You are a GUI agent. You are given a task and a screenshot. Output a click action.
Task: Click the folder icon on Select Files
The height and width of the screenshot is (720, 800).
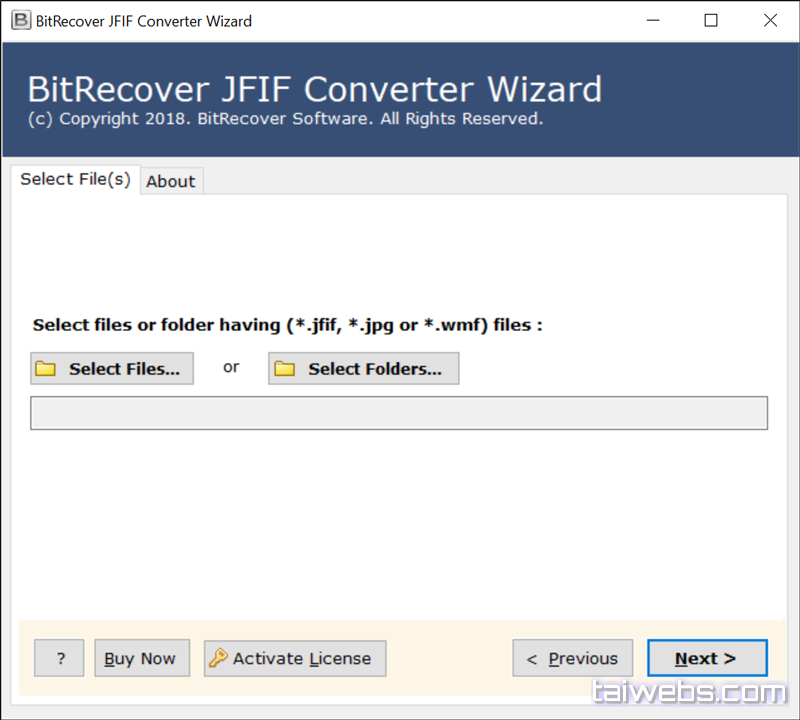(x=46, y=369)
